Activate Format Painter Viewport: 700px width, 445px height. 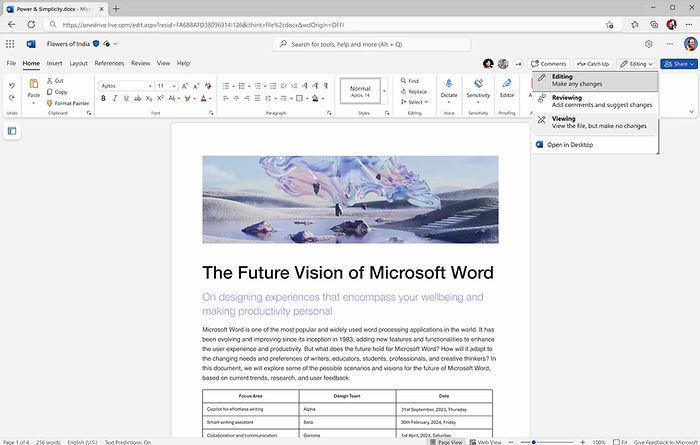pos(68,103)
